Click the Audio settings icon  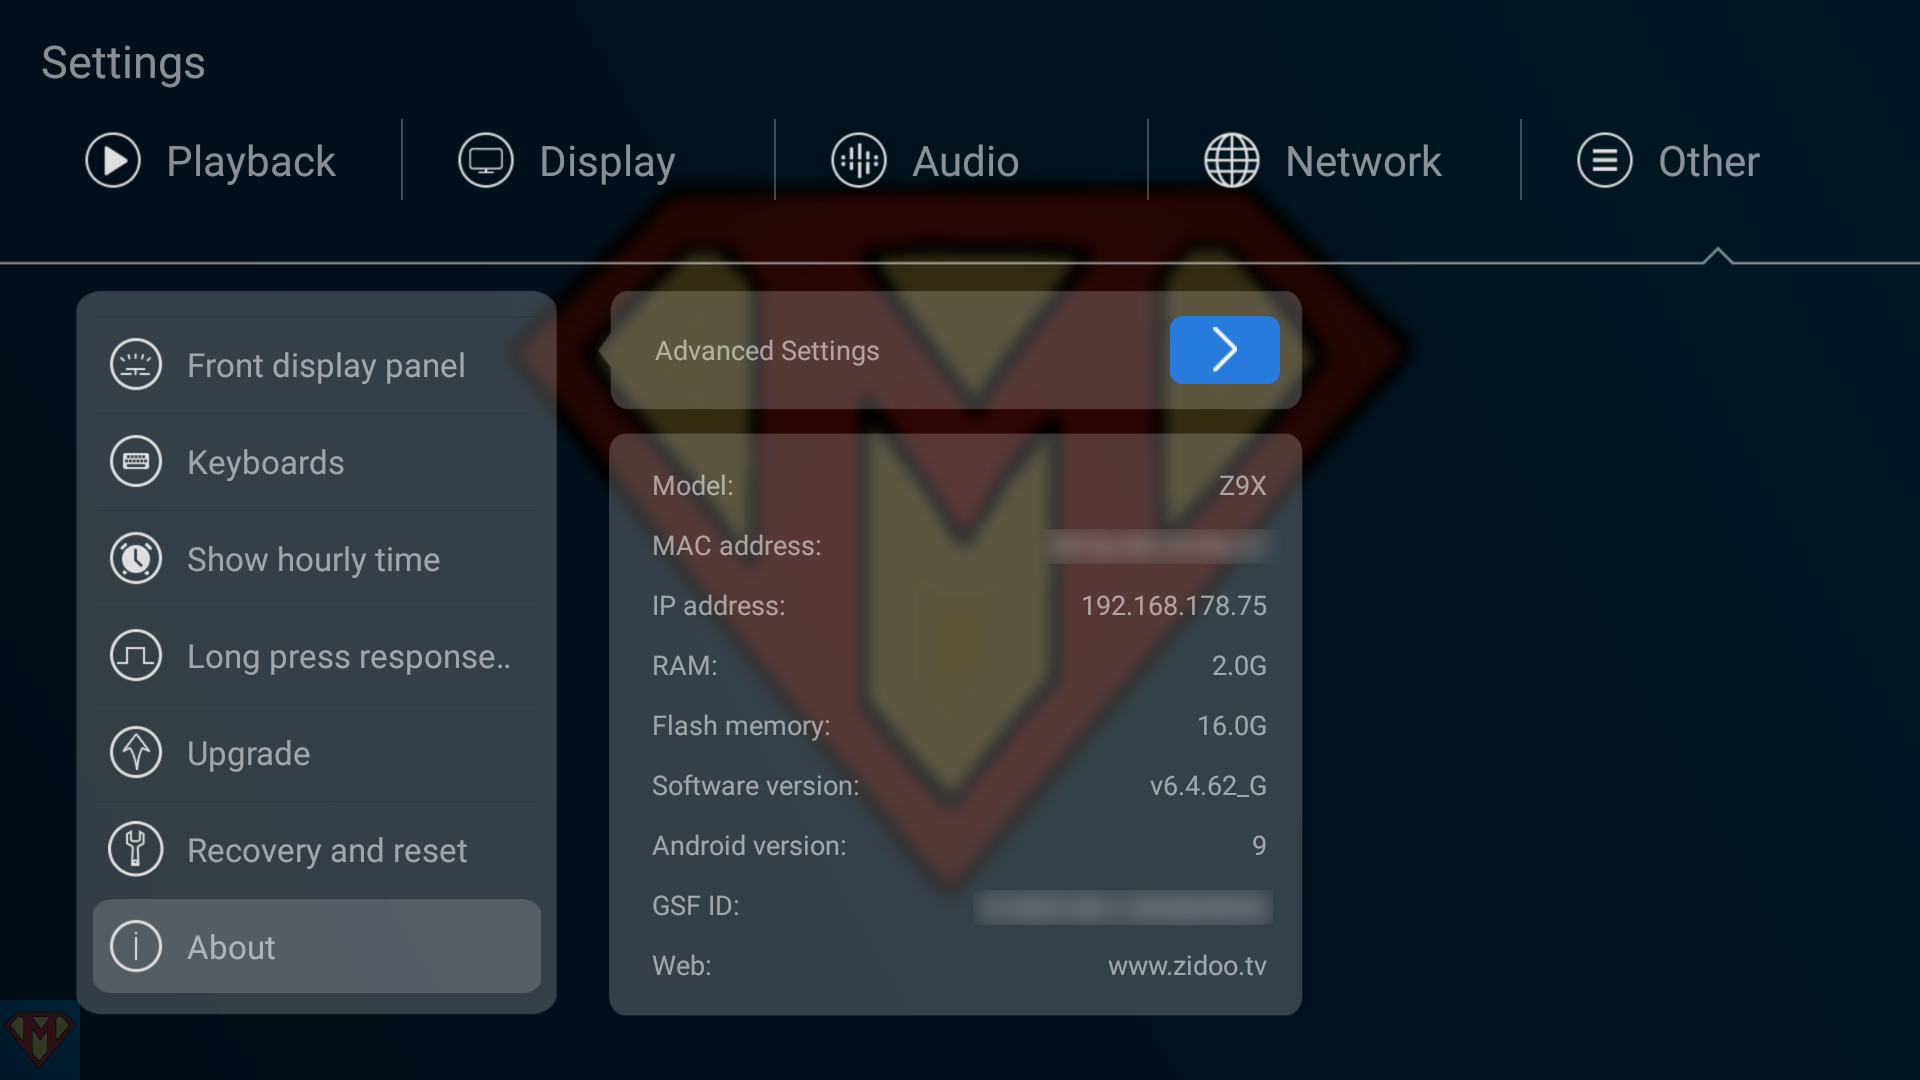coord(857,161)
